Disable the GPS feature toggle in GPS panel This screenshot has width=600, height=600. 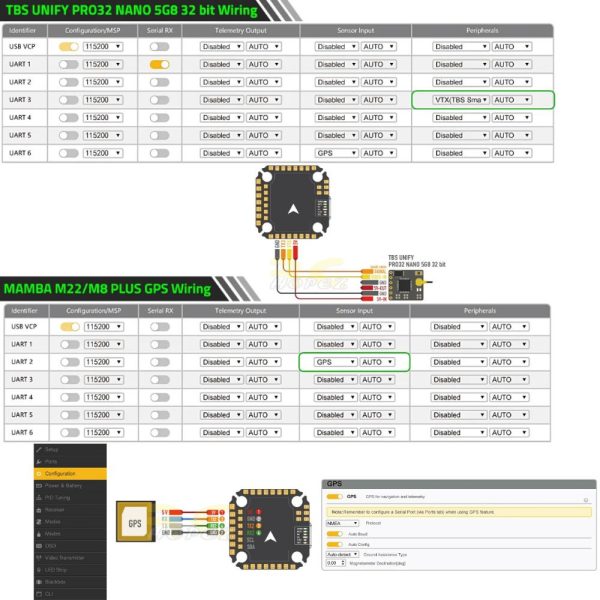tap(334, 497)
